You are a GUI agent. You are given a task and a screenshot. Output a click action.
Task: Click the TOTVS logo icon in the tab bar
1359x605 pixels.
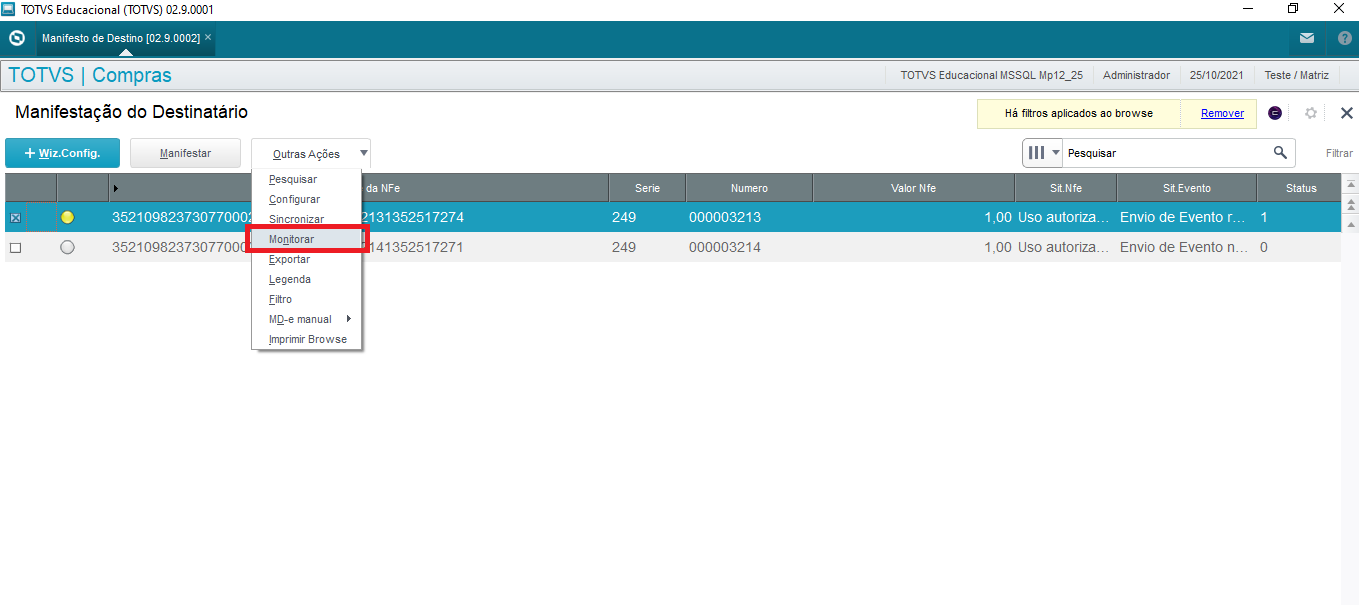(x=16, y=38)
